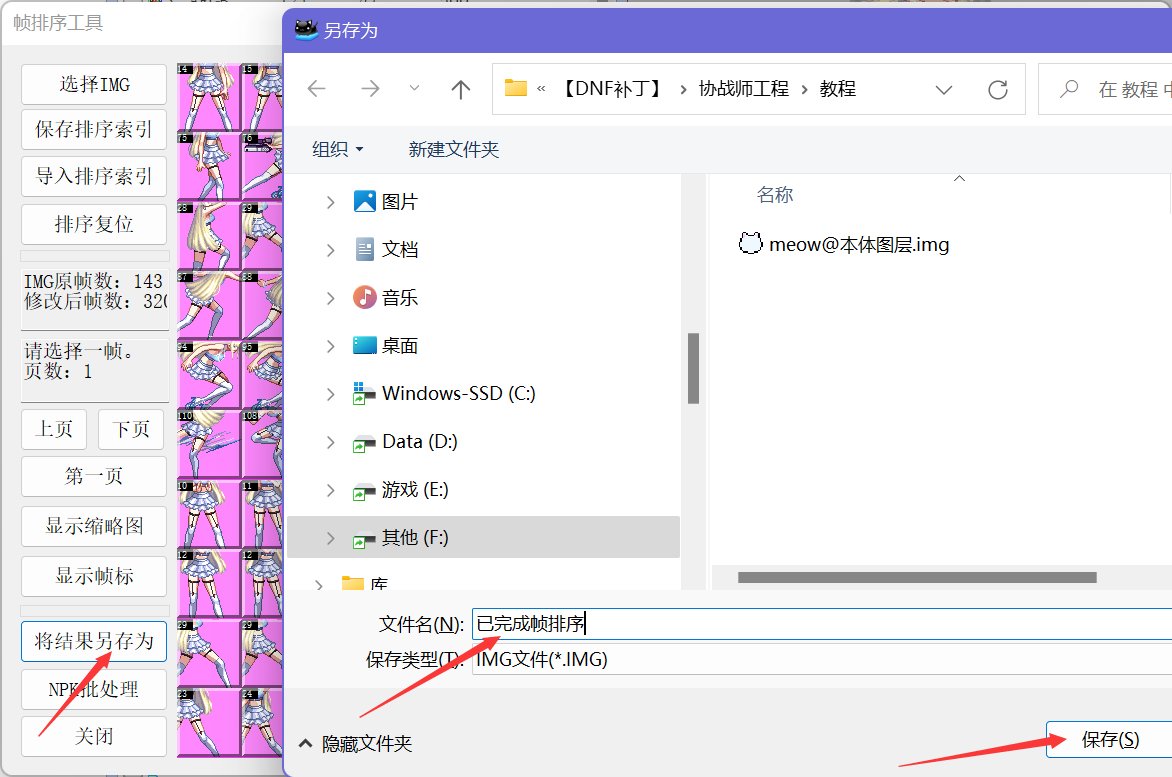Select the 游戏 (E:) drive icon
The height and width of the screenshot is (777, 1172).
pos(363,492)
